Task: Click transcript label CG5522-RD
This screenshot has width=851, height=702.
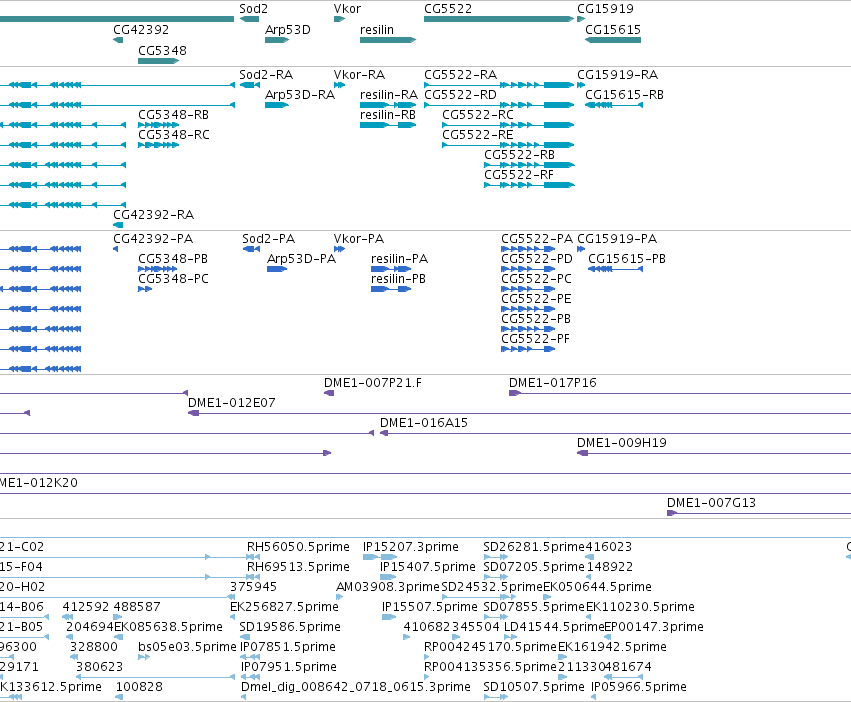Action: (461, 95)
